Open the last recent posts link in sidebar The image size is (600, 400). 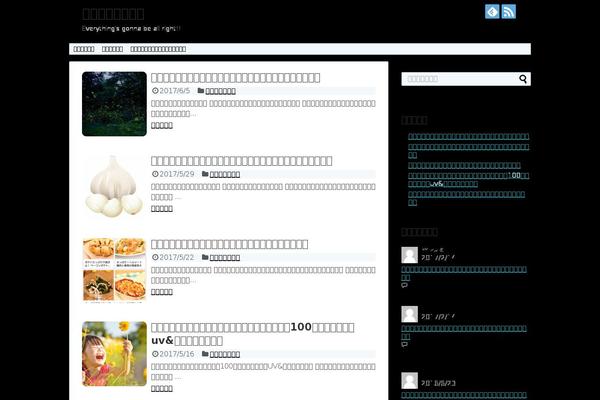click(x=466, y=198)
